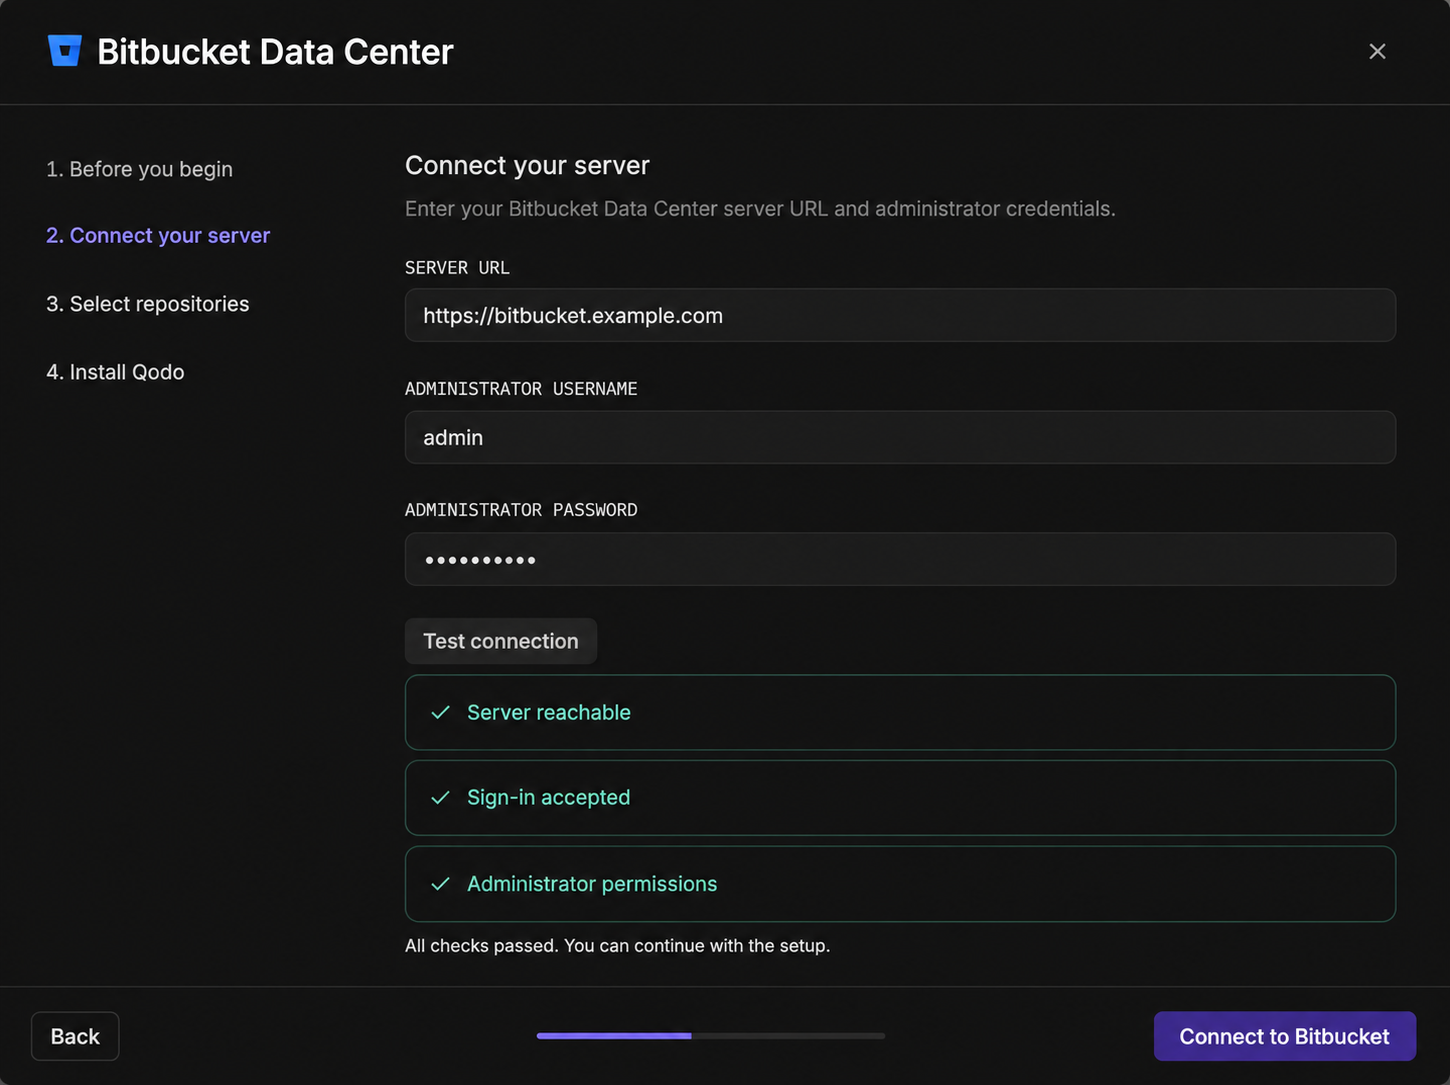
Task: Click the server URL and credentials description
Action: pyautogui.click(x=760, y=209)
